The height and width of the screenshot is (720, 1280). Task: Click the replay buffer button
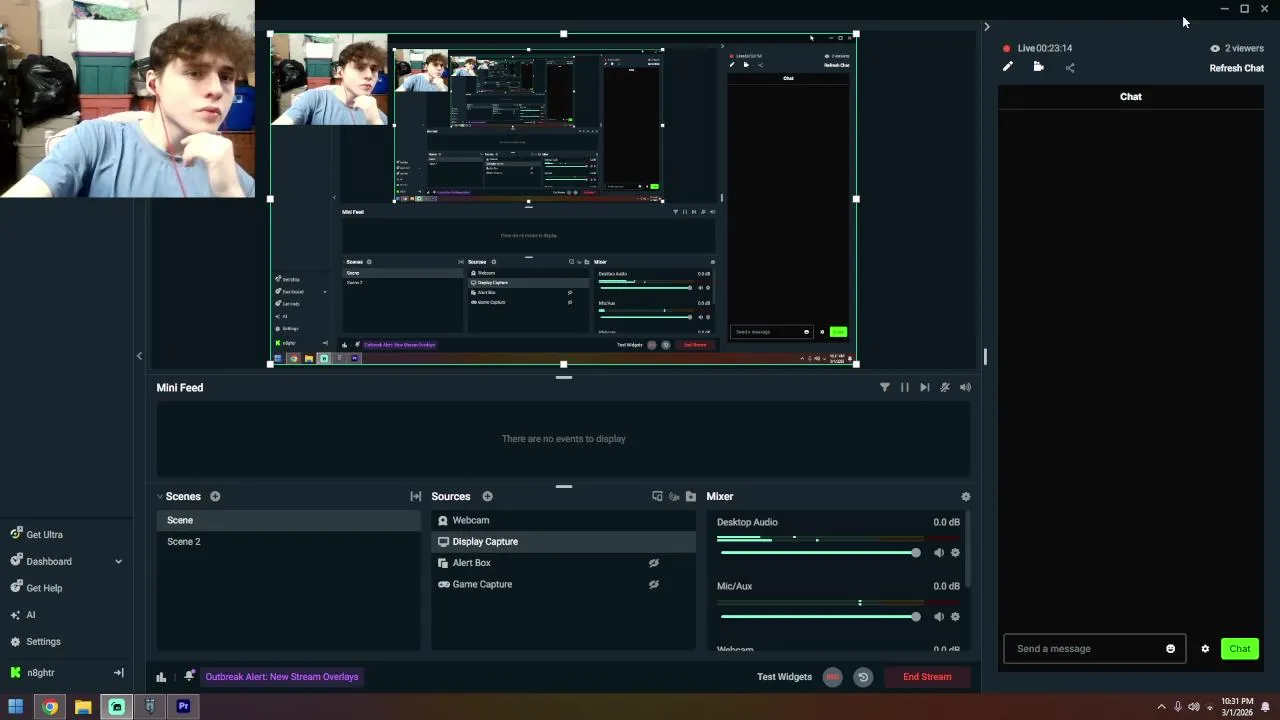[863, 677]
